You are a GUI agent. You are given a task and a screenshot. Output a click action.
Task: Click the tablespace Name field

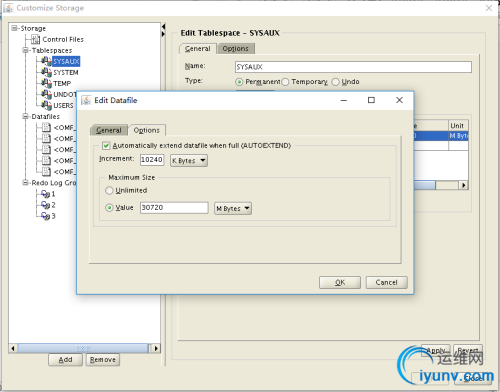[353, 67]
